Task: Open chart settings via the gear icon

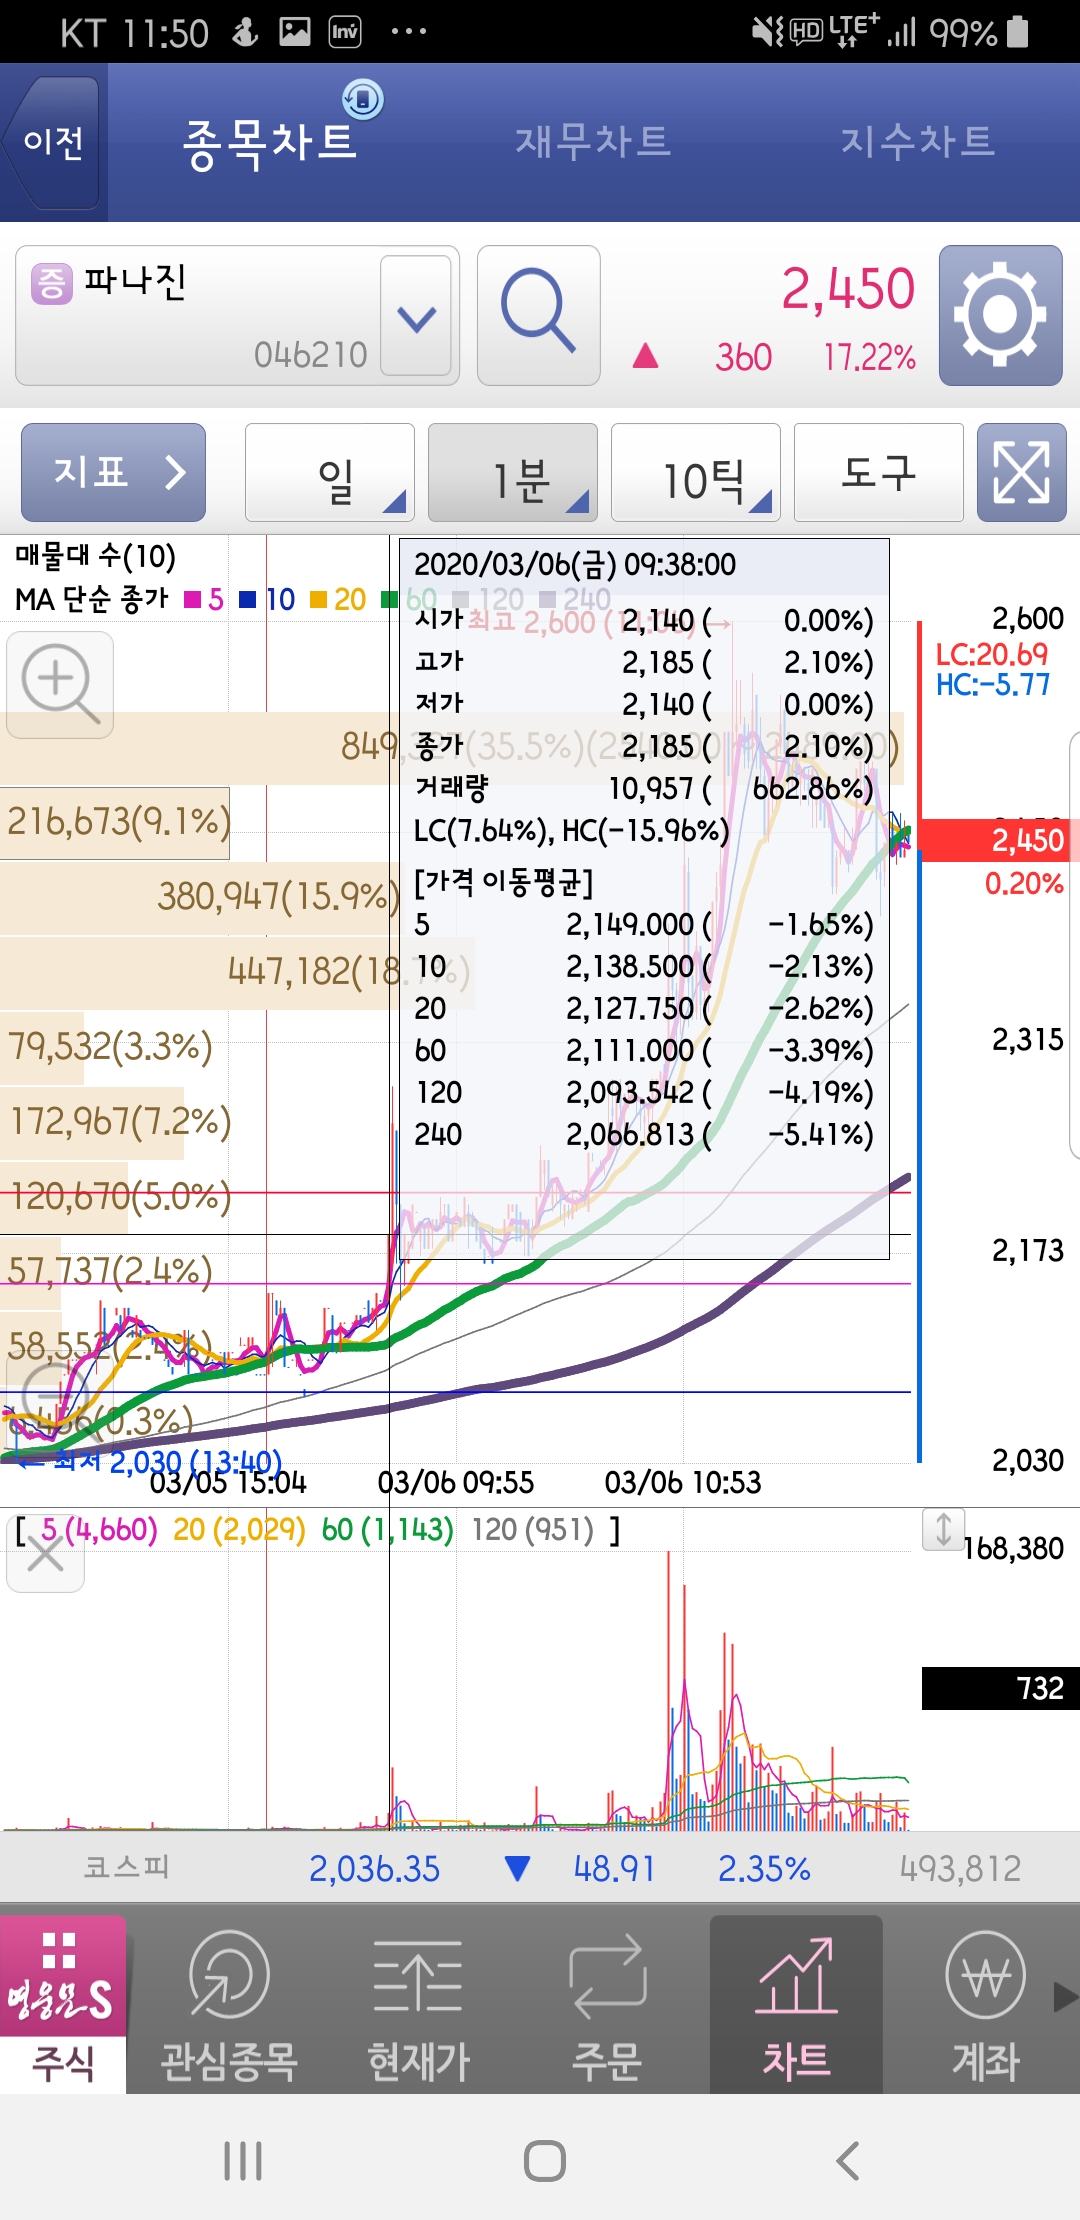Action: point(1000,315)
